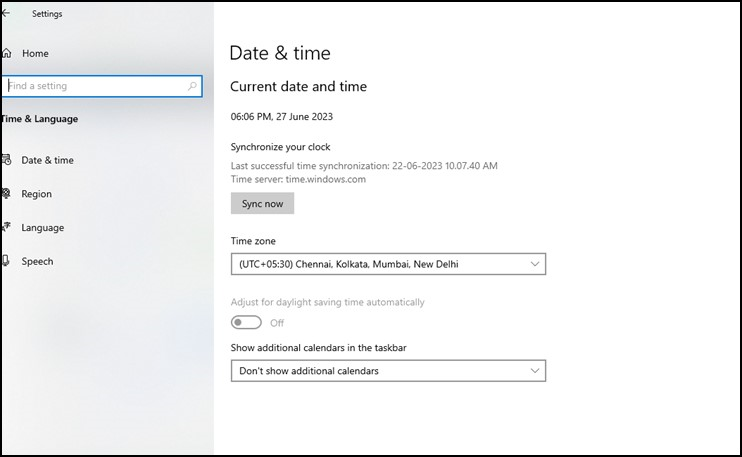Click the Sync now button
The image size is (742, 457).
click(x=262, y=203)
